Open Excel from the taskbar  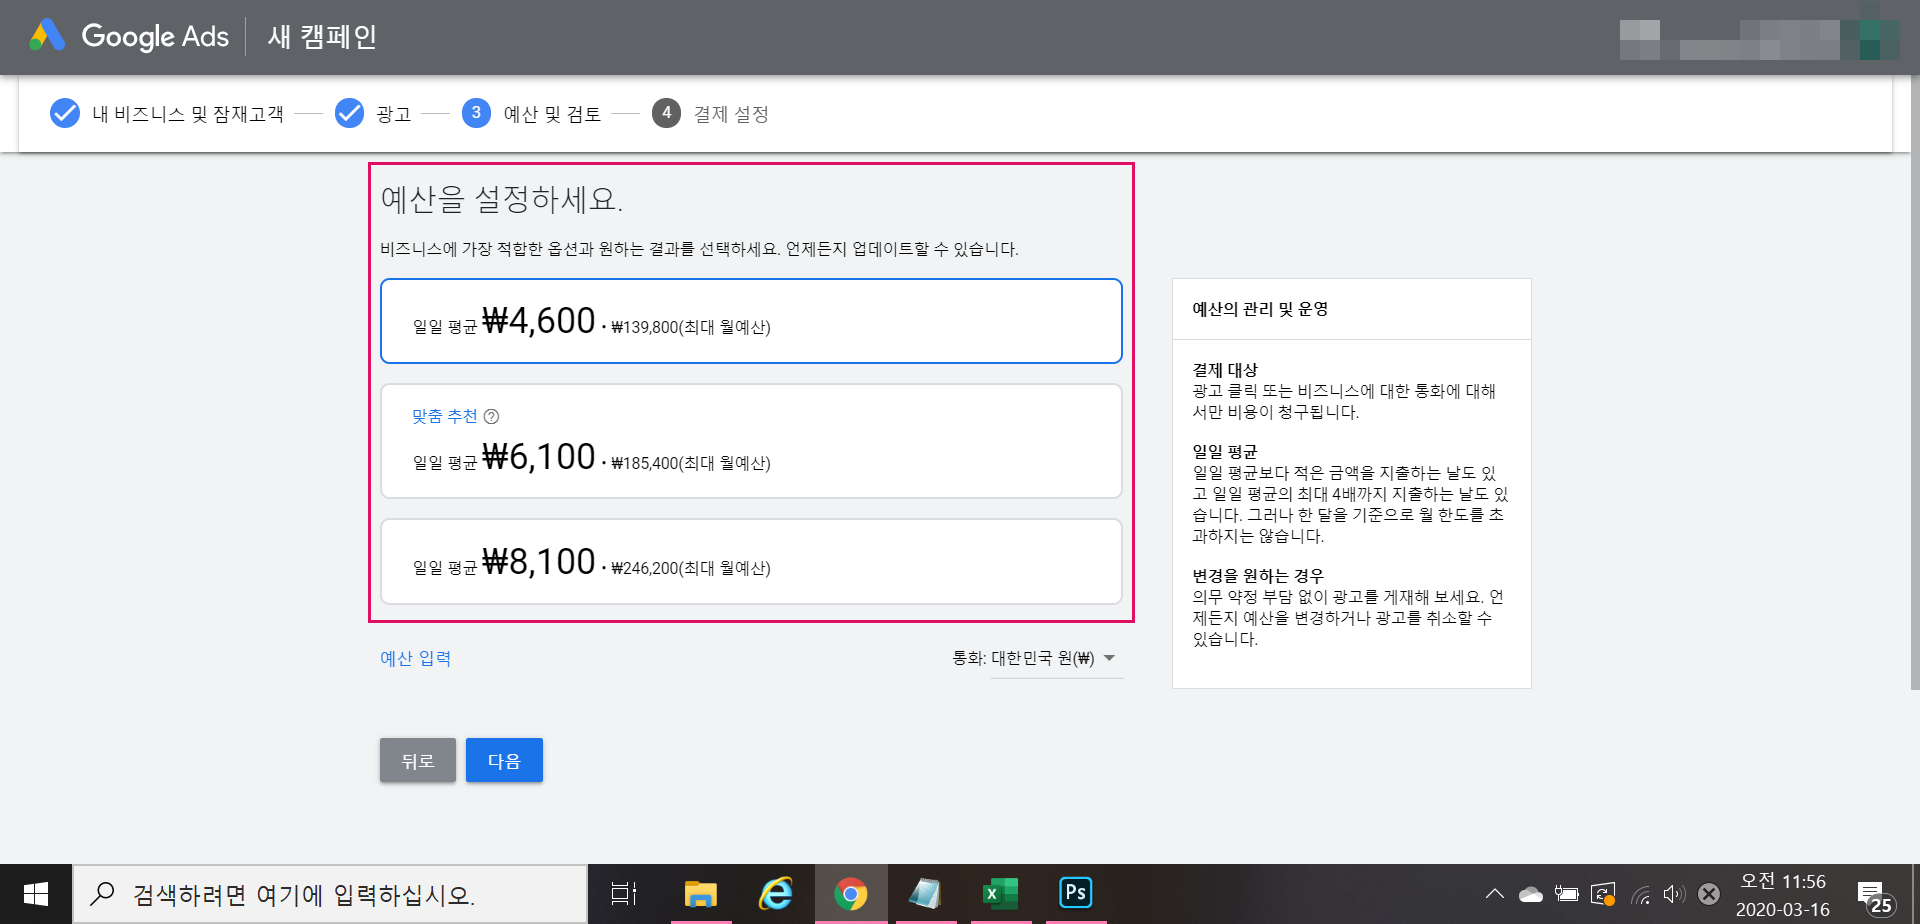coord(1001,894)
